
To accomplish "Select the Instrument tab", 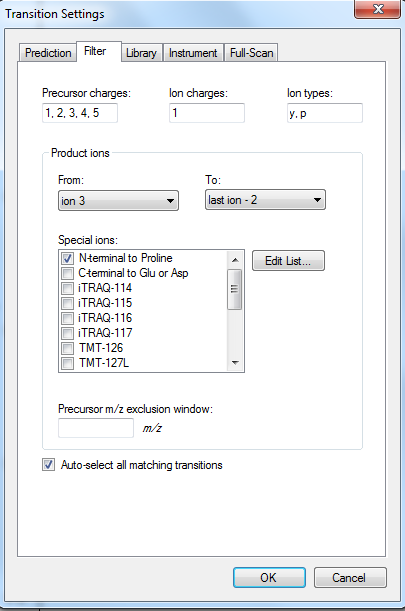I will pyautogui.click(x=193, y=53).
